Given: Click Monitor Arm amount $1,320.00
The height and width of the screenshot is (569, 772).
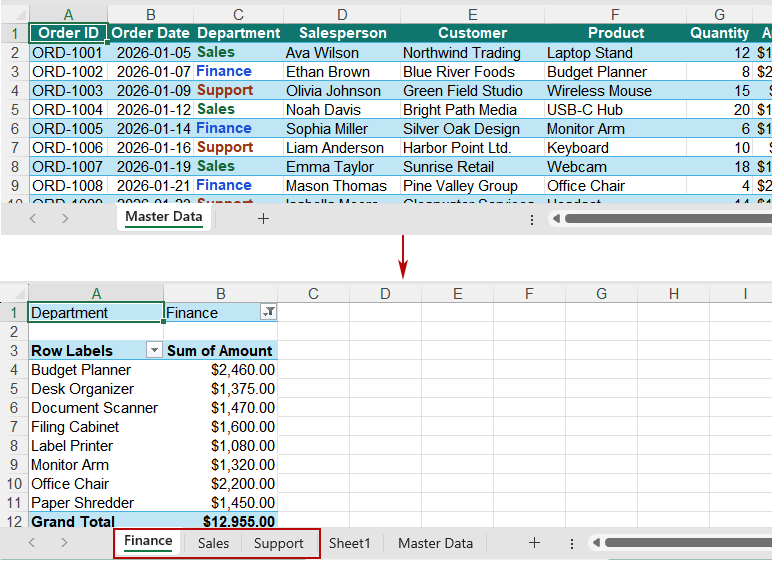Looking at the screenshot, I should point(220,465).
